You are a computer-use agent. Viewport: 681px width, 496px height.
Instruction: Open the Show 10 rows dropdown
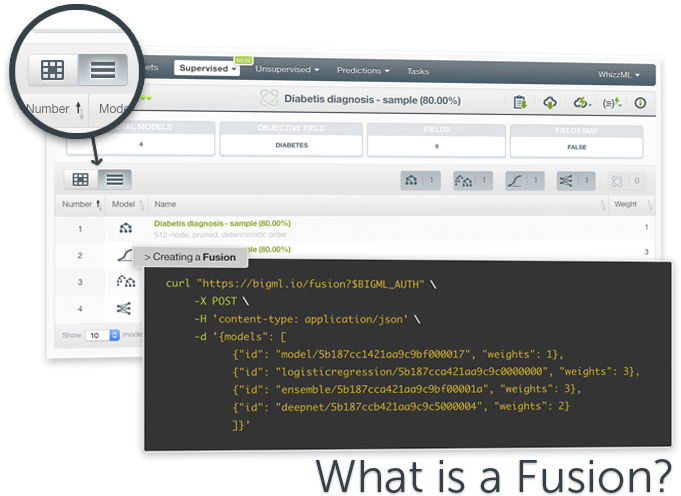[x=102, y=335]
